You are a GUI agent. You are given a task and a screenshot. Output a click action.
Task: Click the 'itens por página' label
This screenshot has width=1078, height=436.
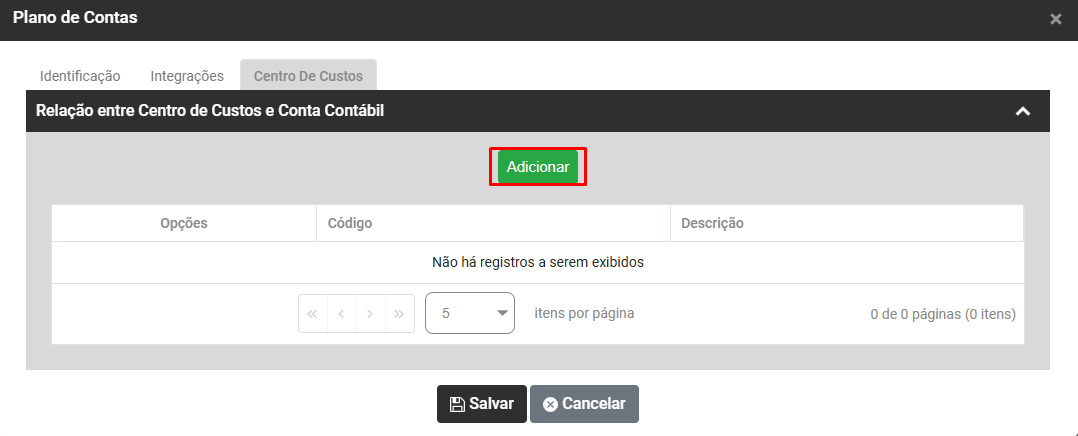click(584, 313)
